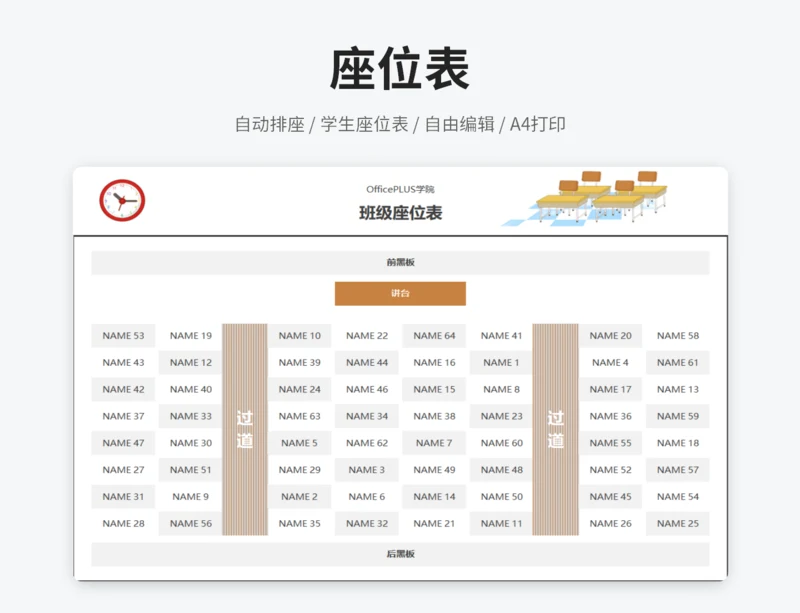The image size is (800, 613).
Task: Select the 讲台 (podium) button
Action: coord(400,293)
